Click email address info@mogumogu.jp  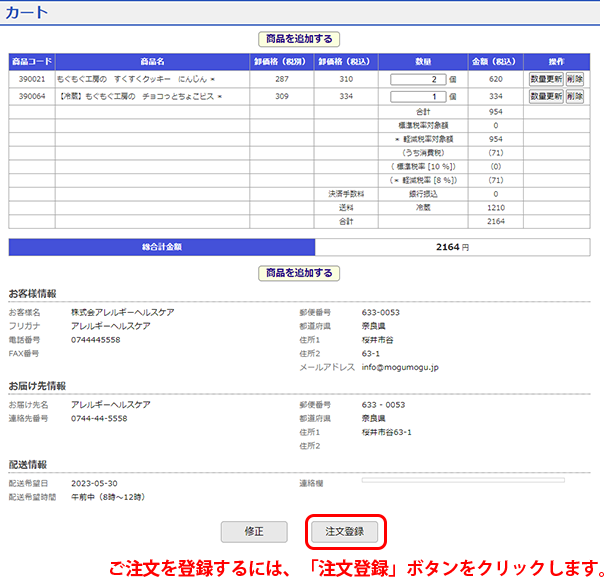tap(399, 367)
